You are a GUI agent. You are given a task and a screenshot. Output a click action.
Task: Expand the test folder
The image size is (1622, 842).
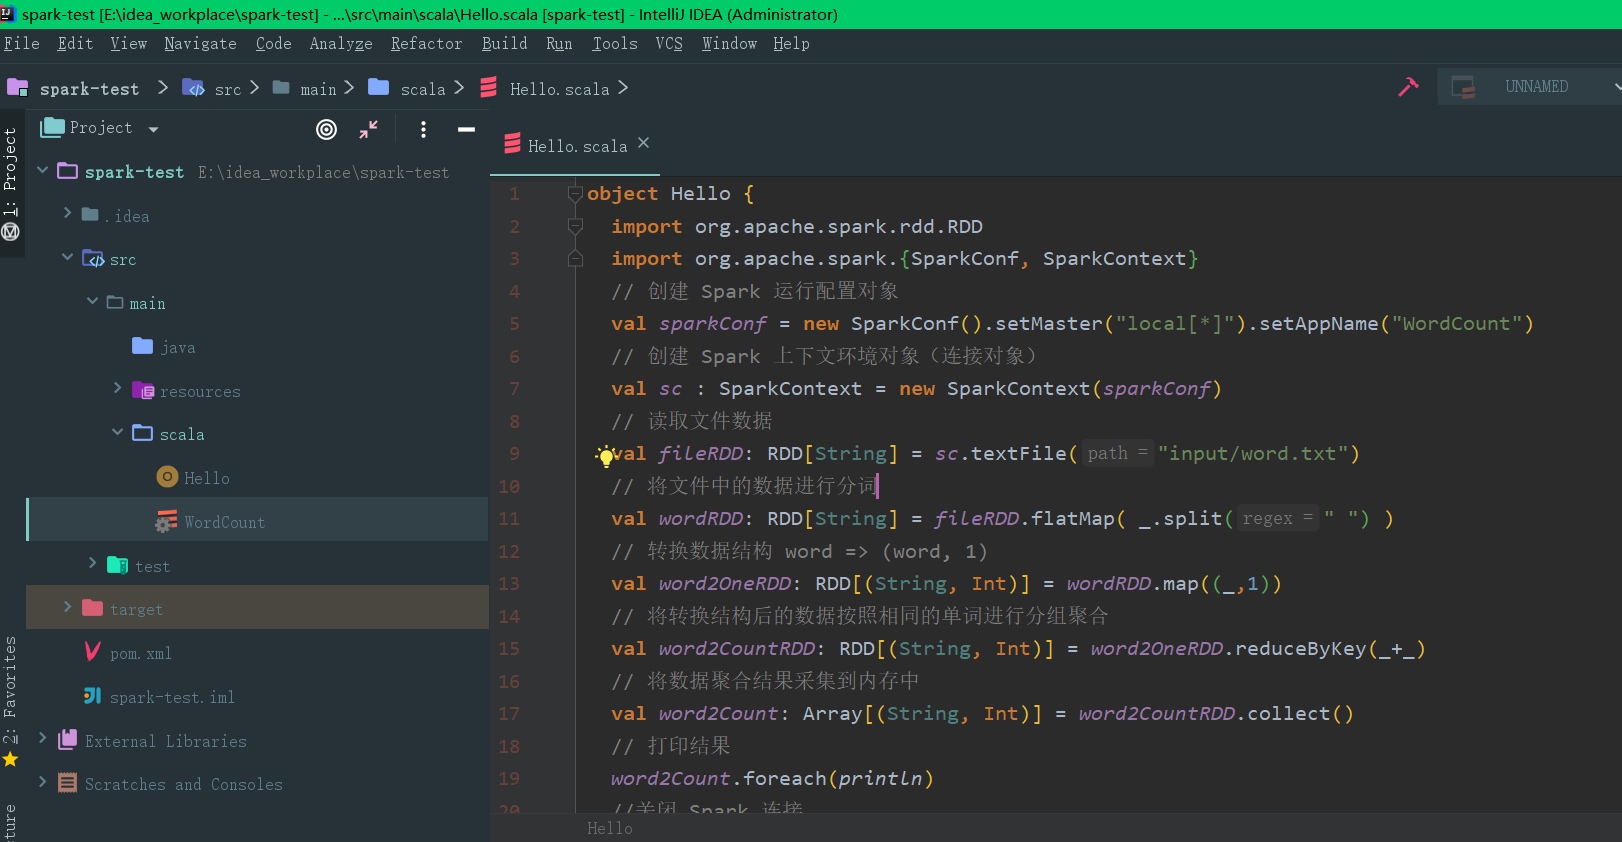click(93, 563)
